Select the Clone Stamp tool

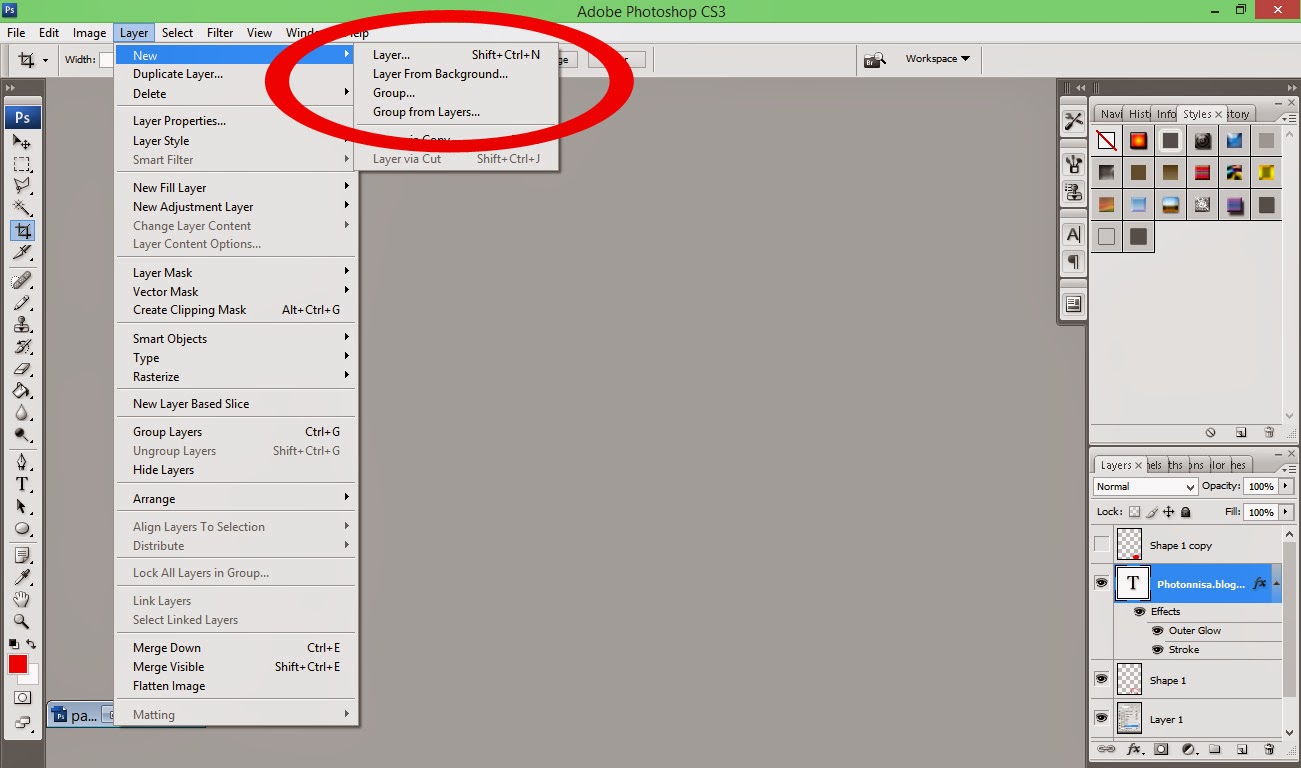(x=22, y=324)
